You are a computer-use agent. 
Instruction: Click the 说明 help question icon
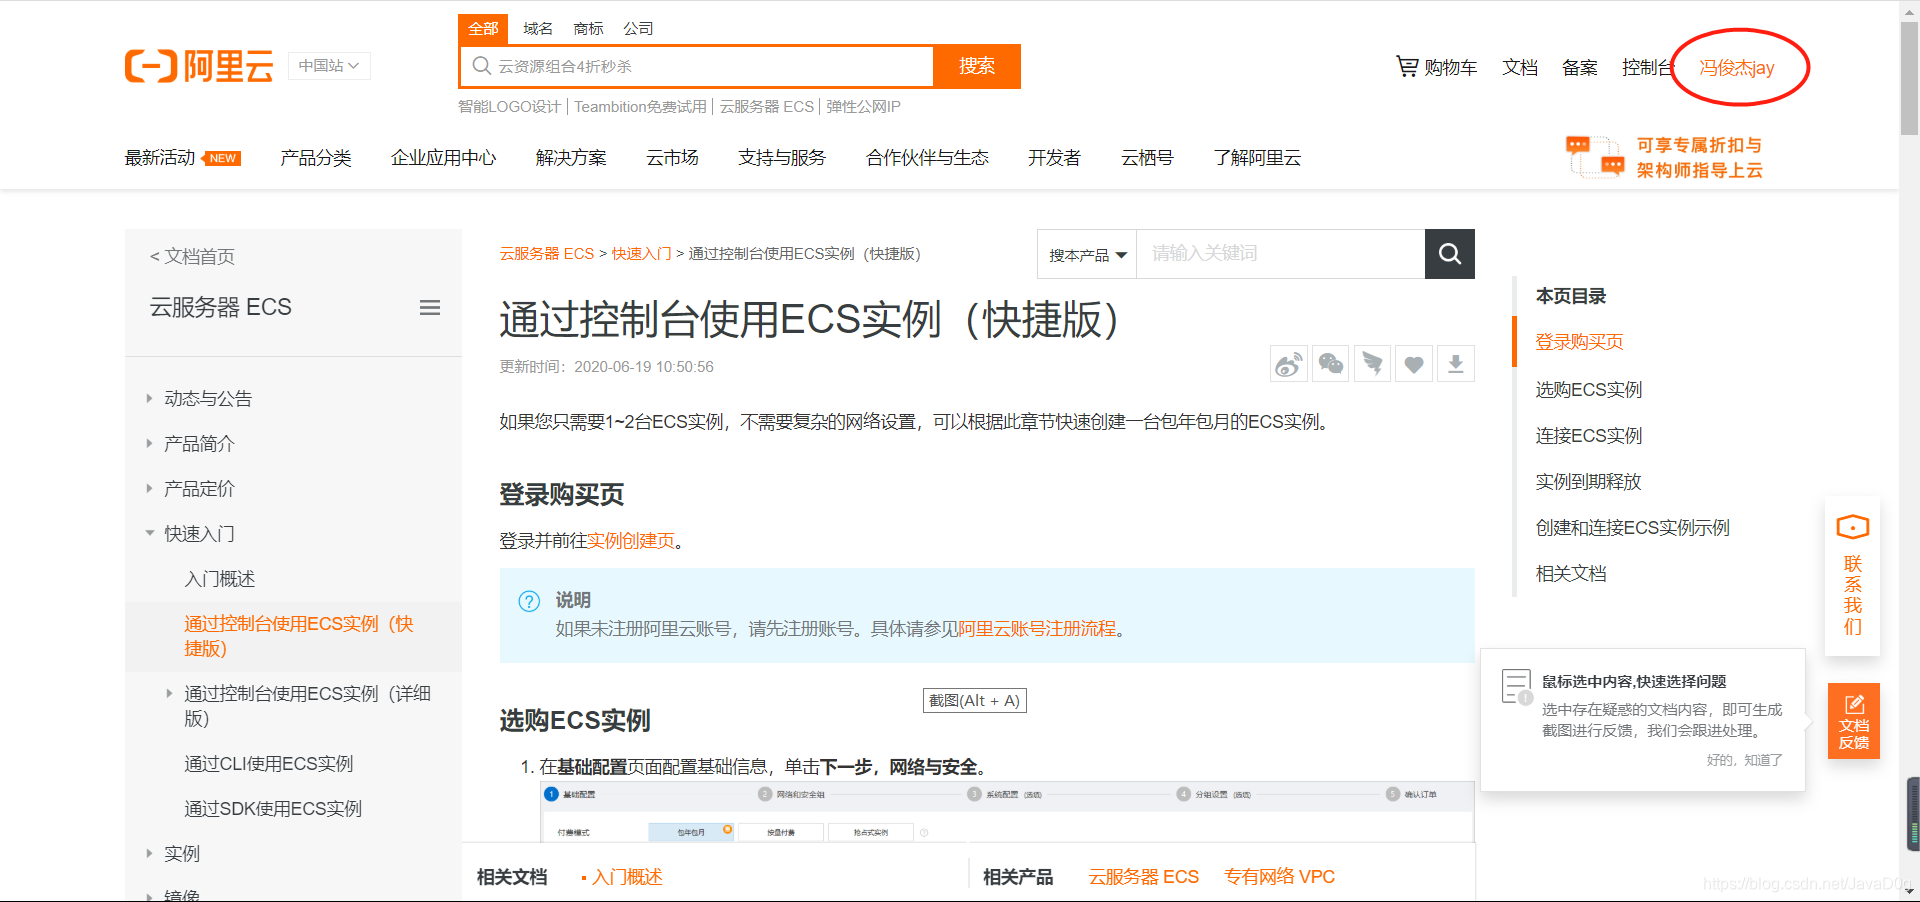pyautogui.click(x=529, y=601)
